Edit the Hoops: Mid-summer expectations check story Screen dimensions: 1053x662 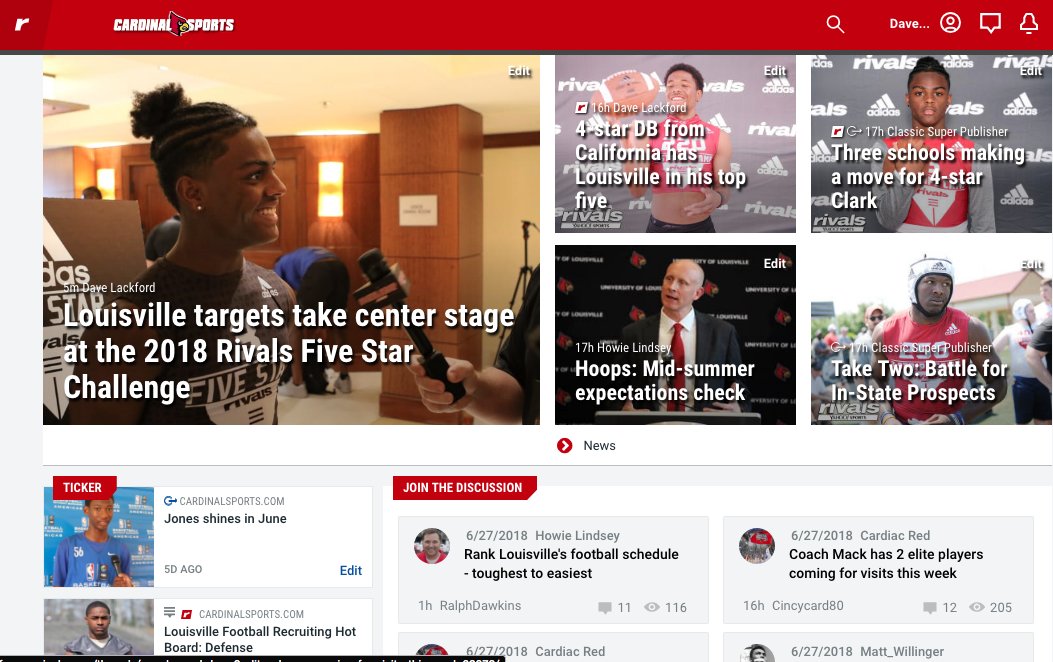pos(774,264)
